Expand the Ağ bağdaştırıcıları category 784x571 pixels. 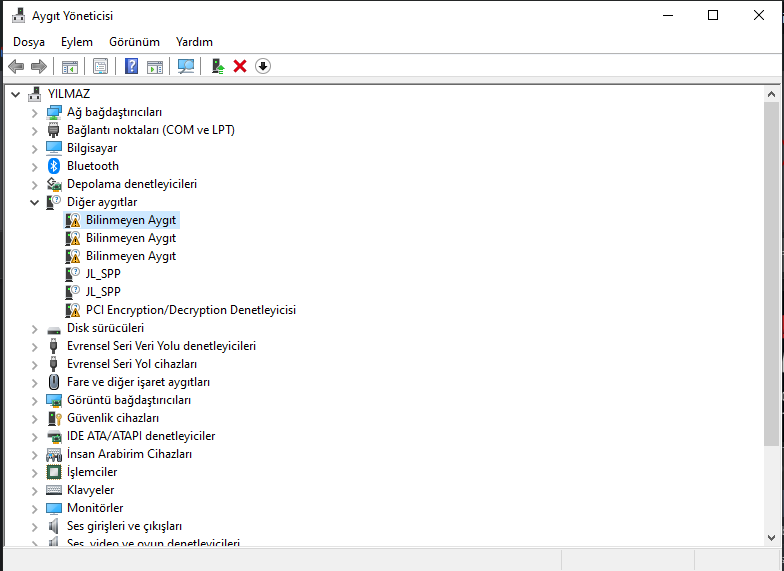click(34, 113)
